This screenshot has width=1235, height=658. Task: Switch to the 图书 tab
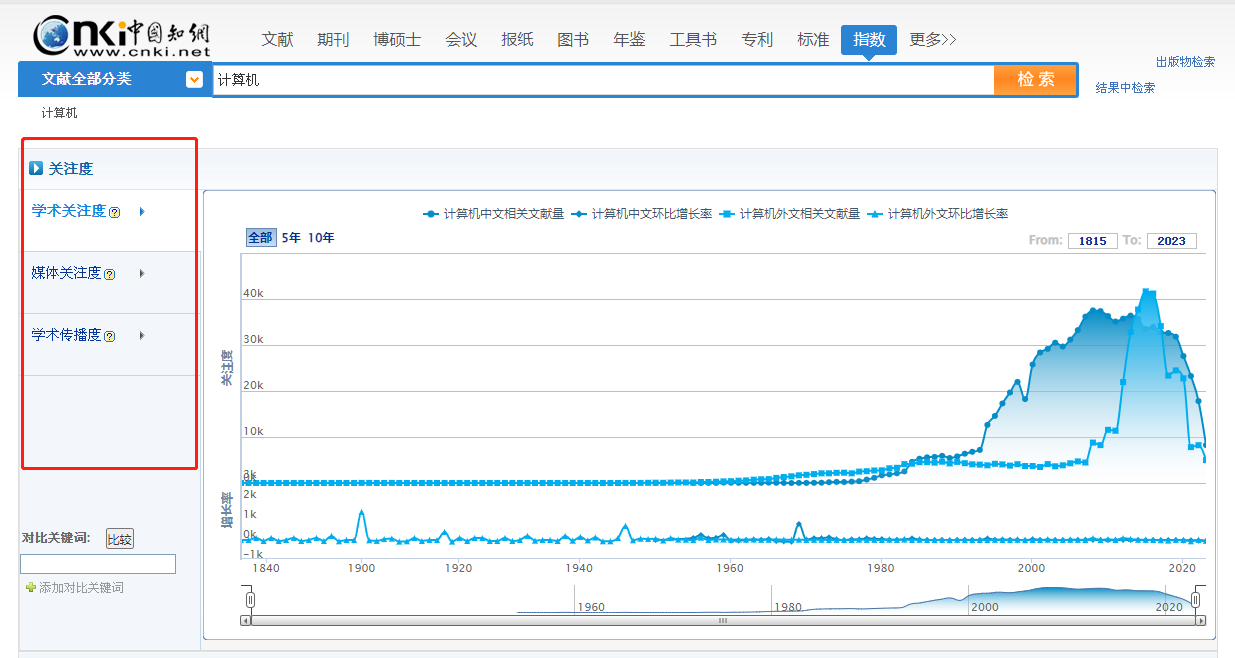[573, 40]
